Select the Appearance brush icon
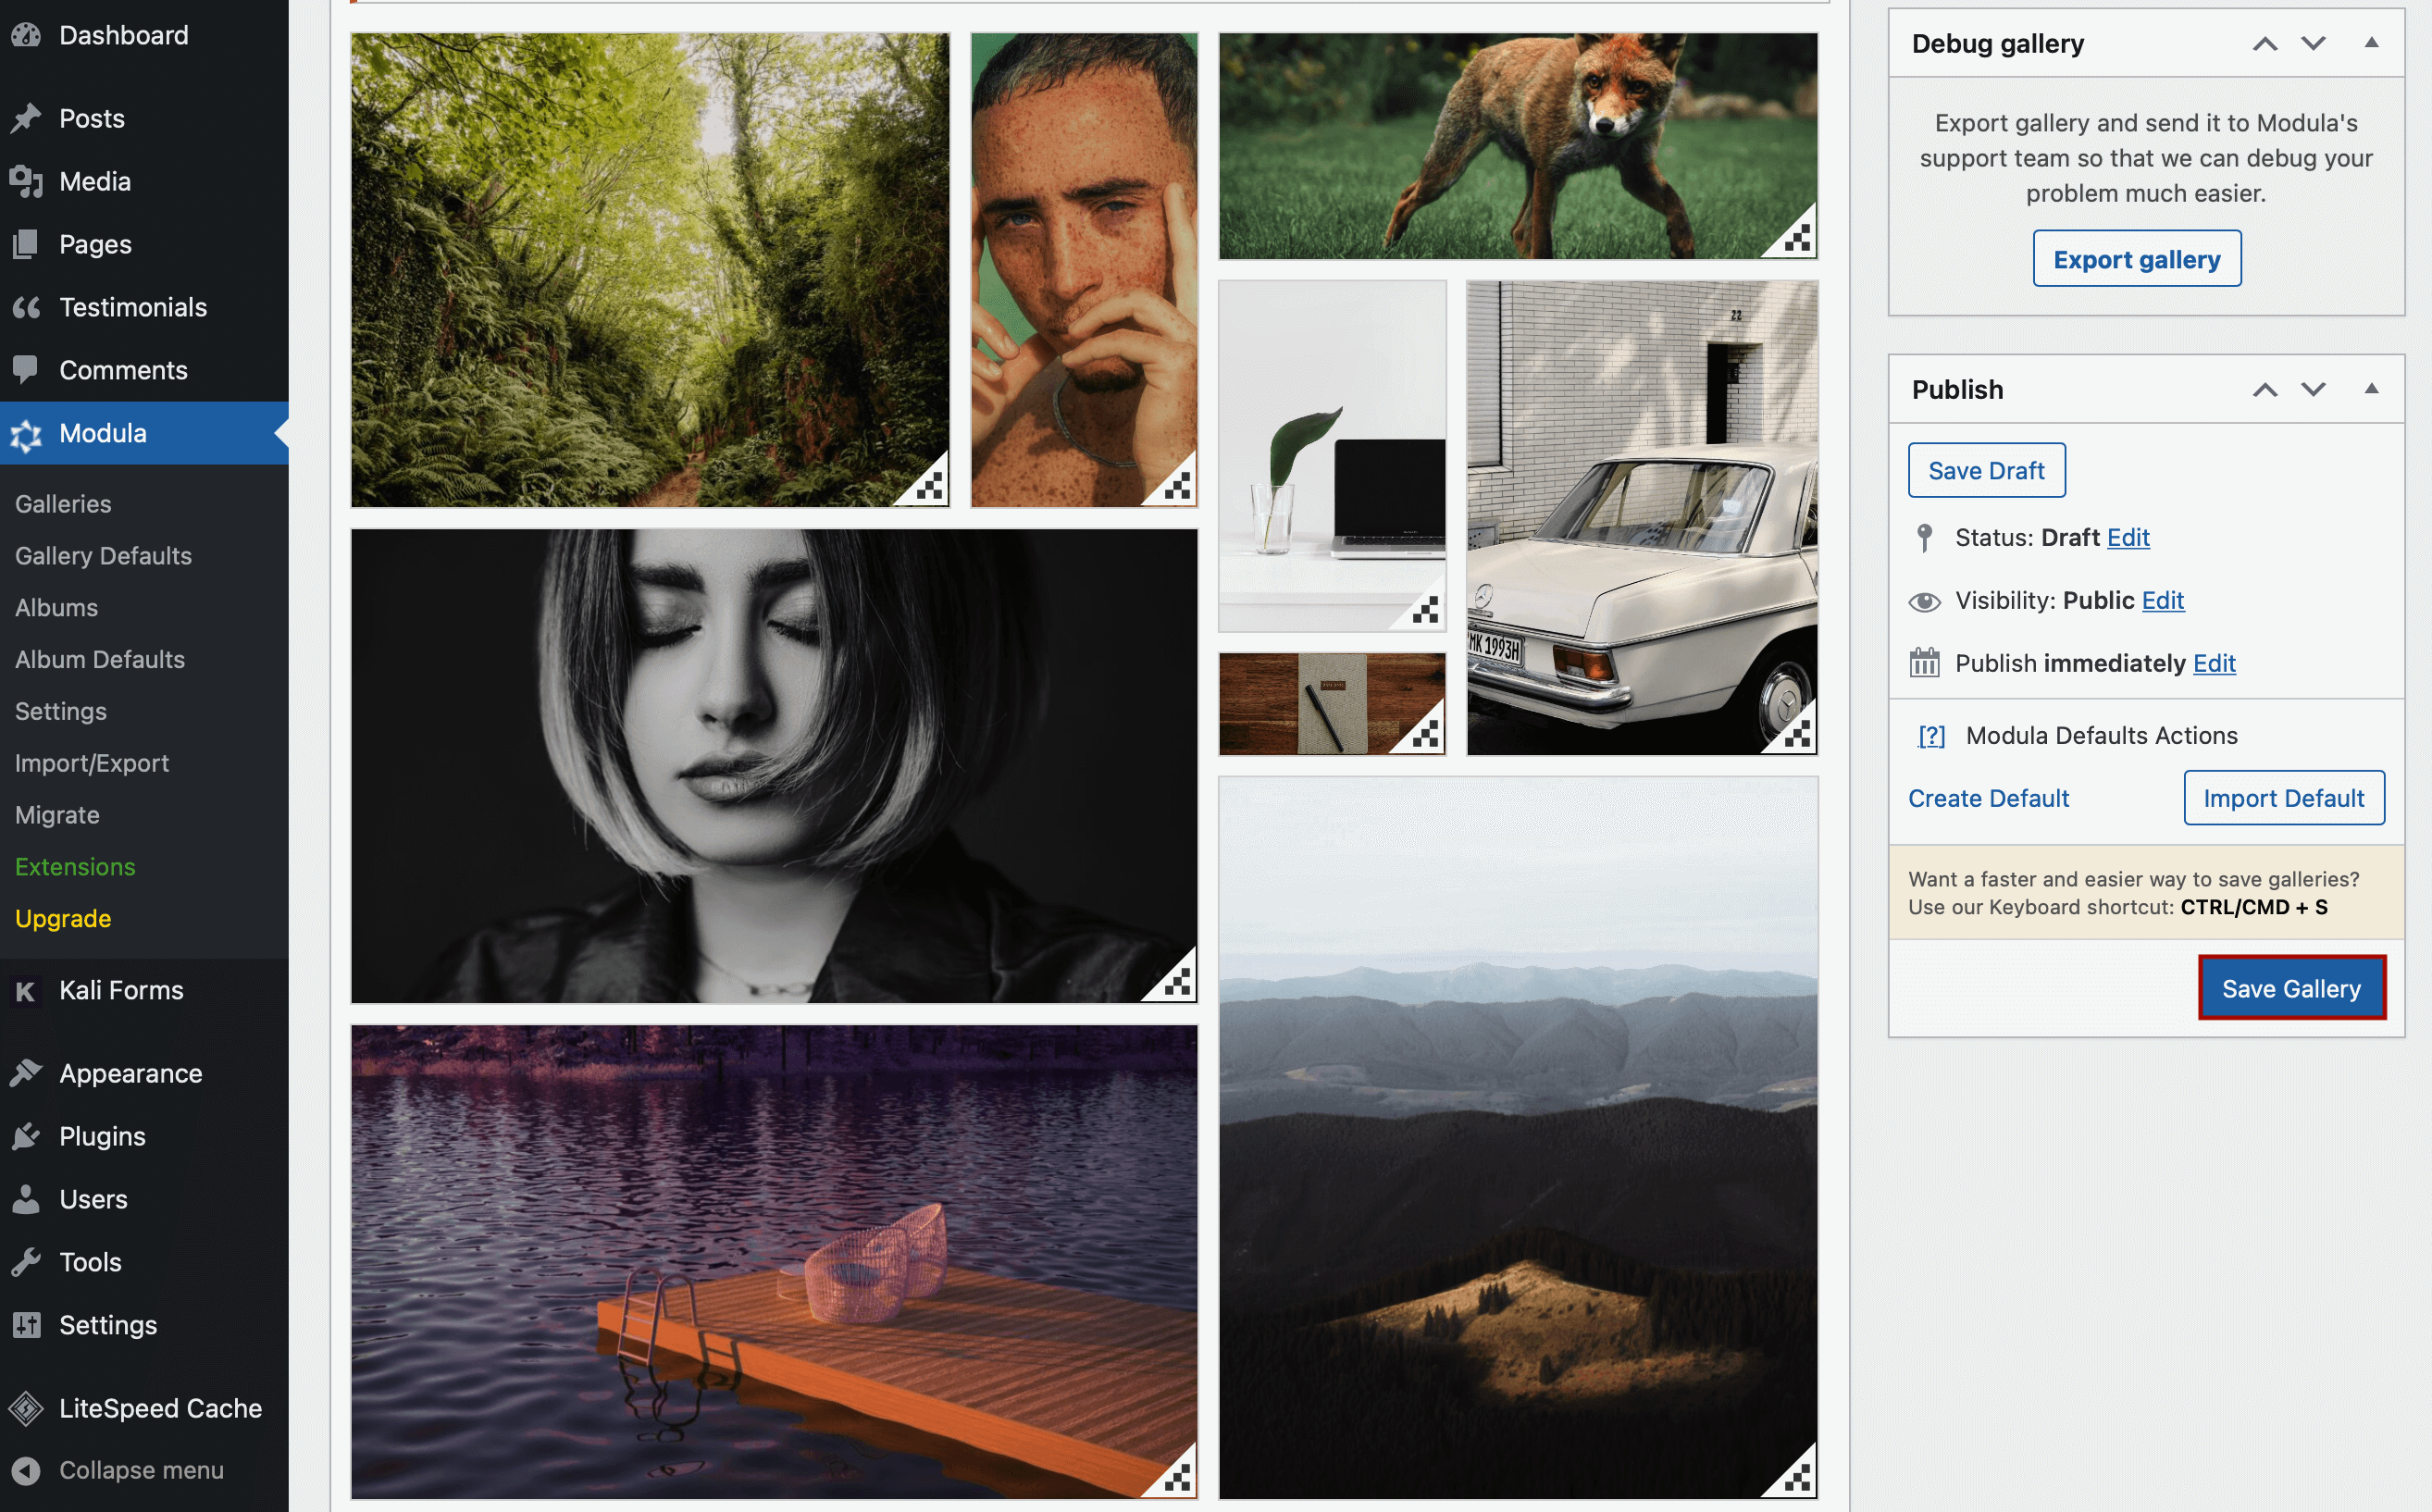Image resolution: width=2432 pixels, height=1512 pixels. tap(27, 1072)
